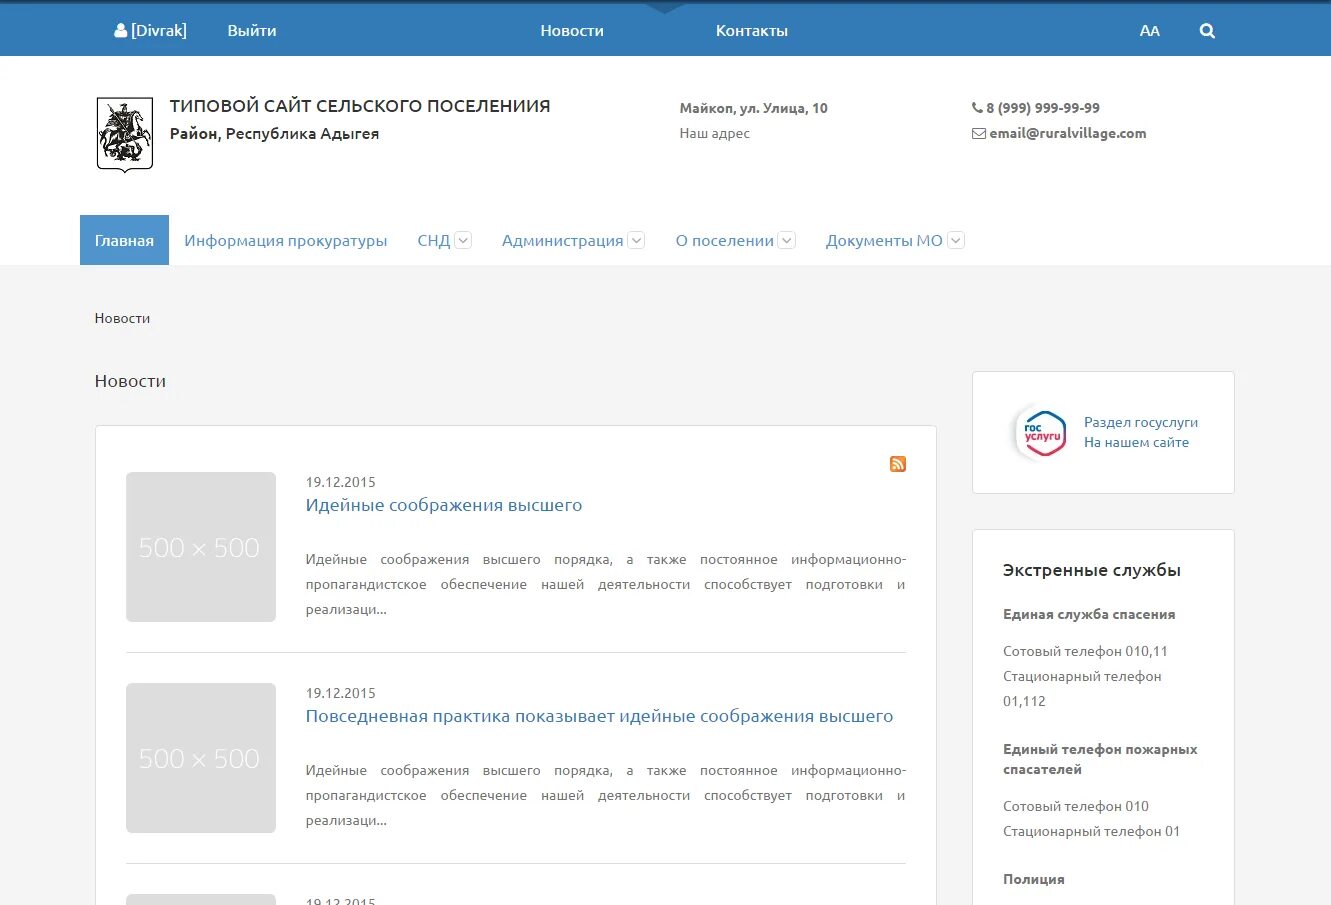
Task: Click the envelope icon next to email
Action: click(x=979, y=133)
